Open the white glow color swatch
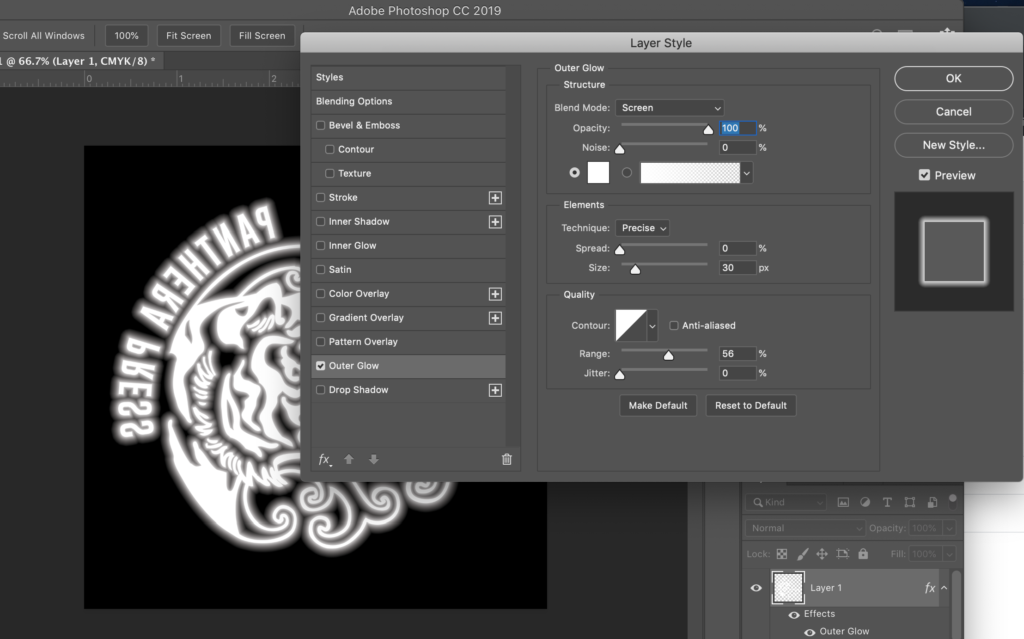 pyautogui.click(x=598, y=172)
